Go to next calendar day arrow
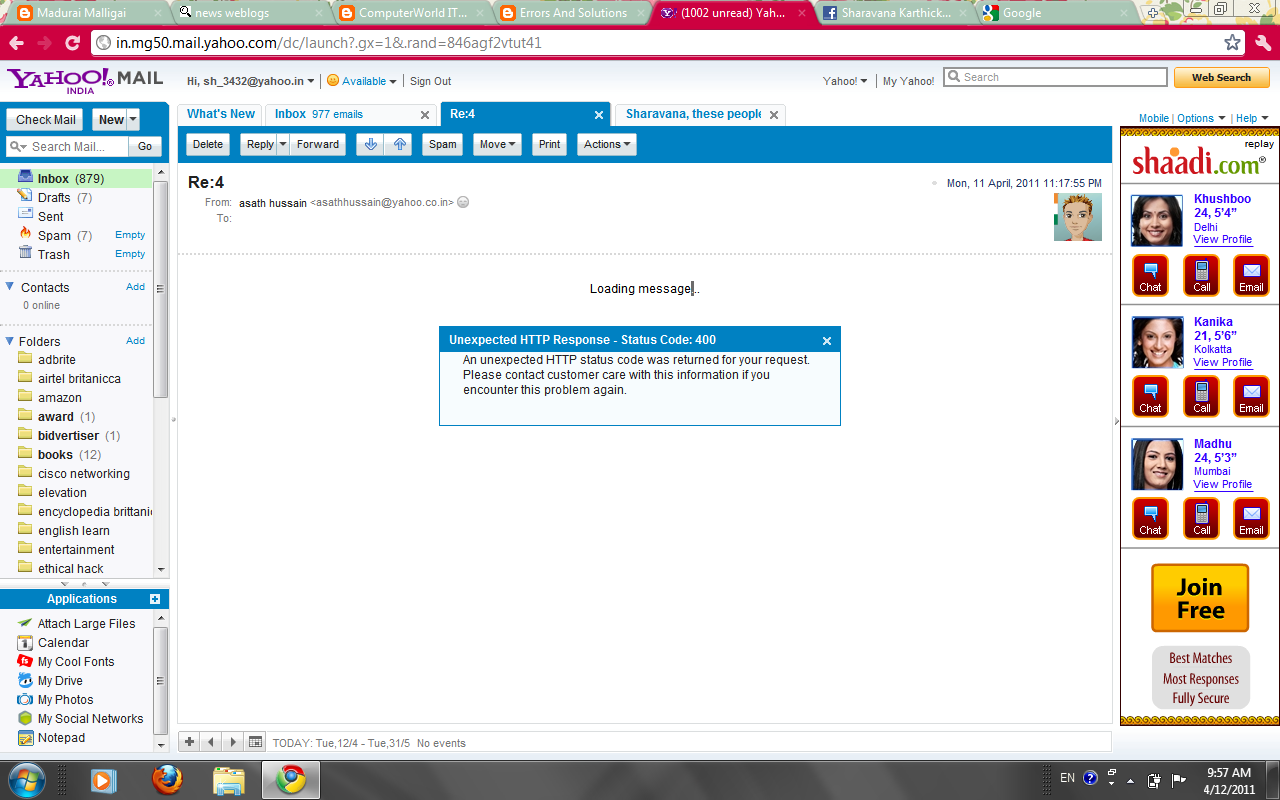 coord(233,742)
